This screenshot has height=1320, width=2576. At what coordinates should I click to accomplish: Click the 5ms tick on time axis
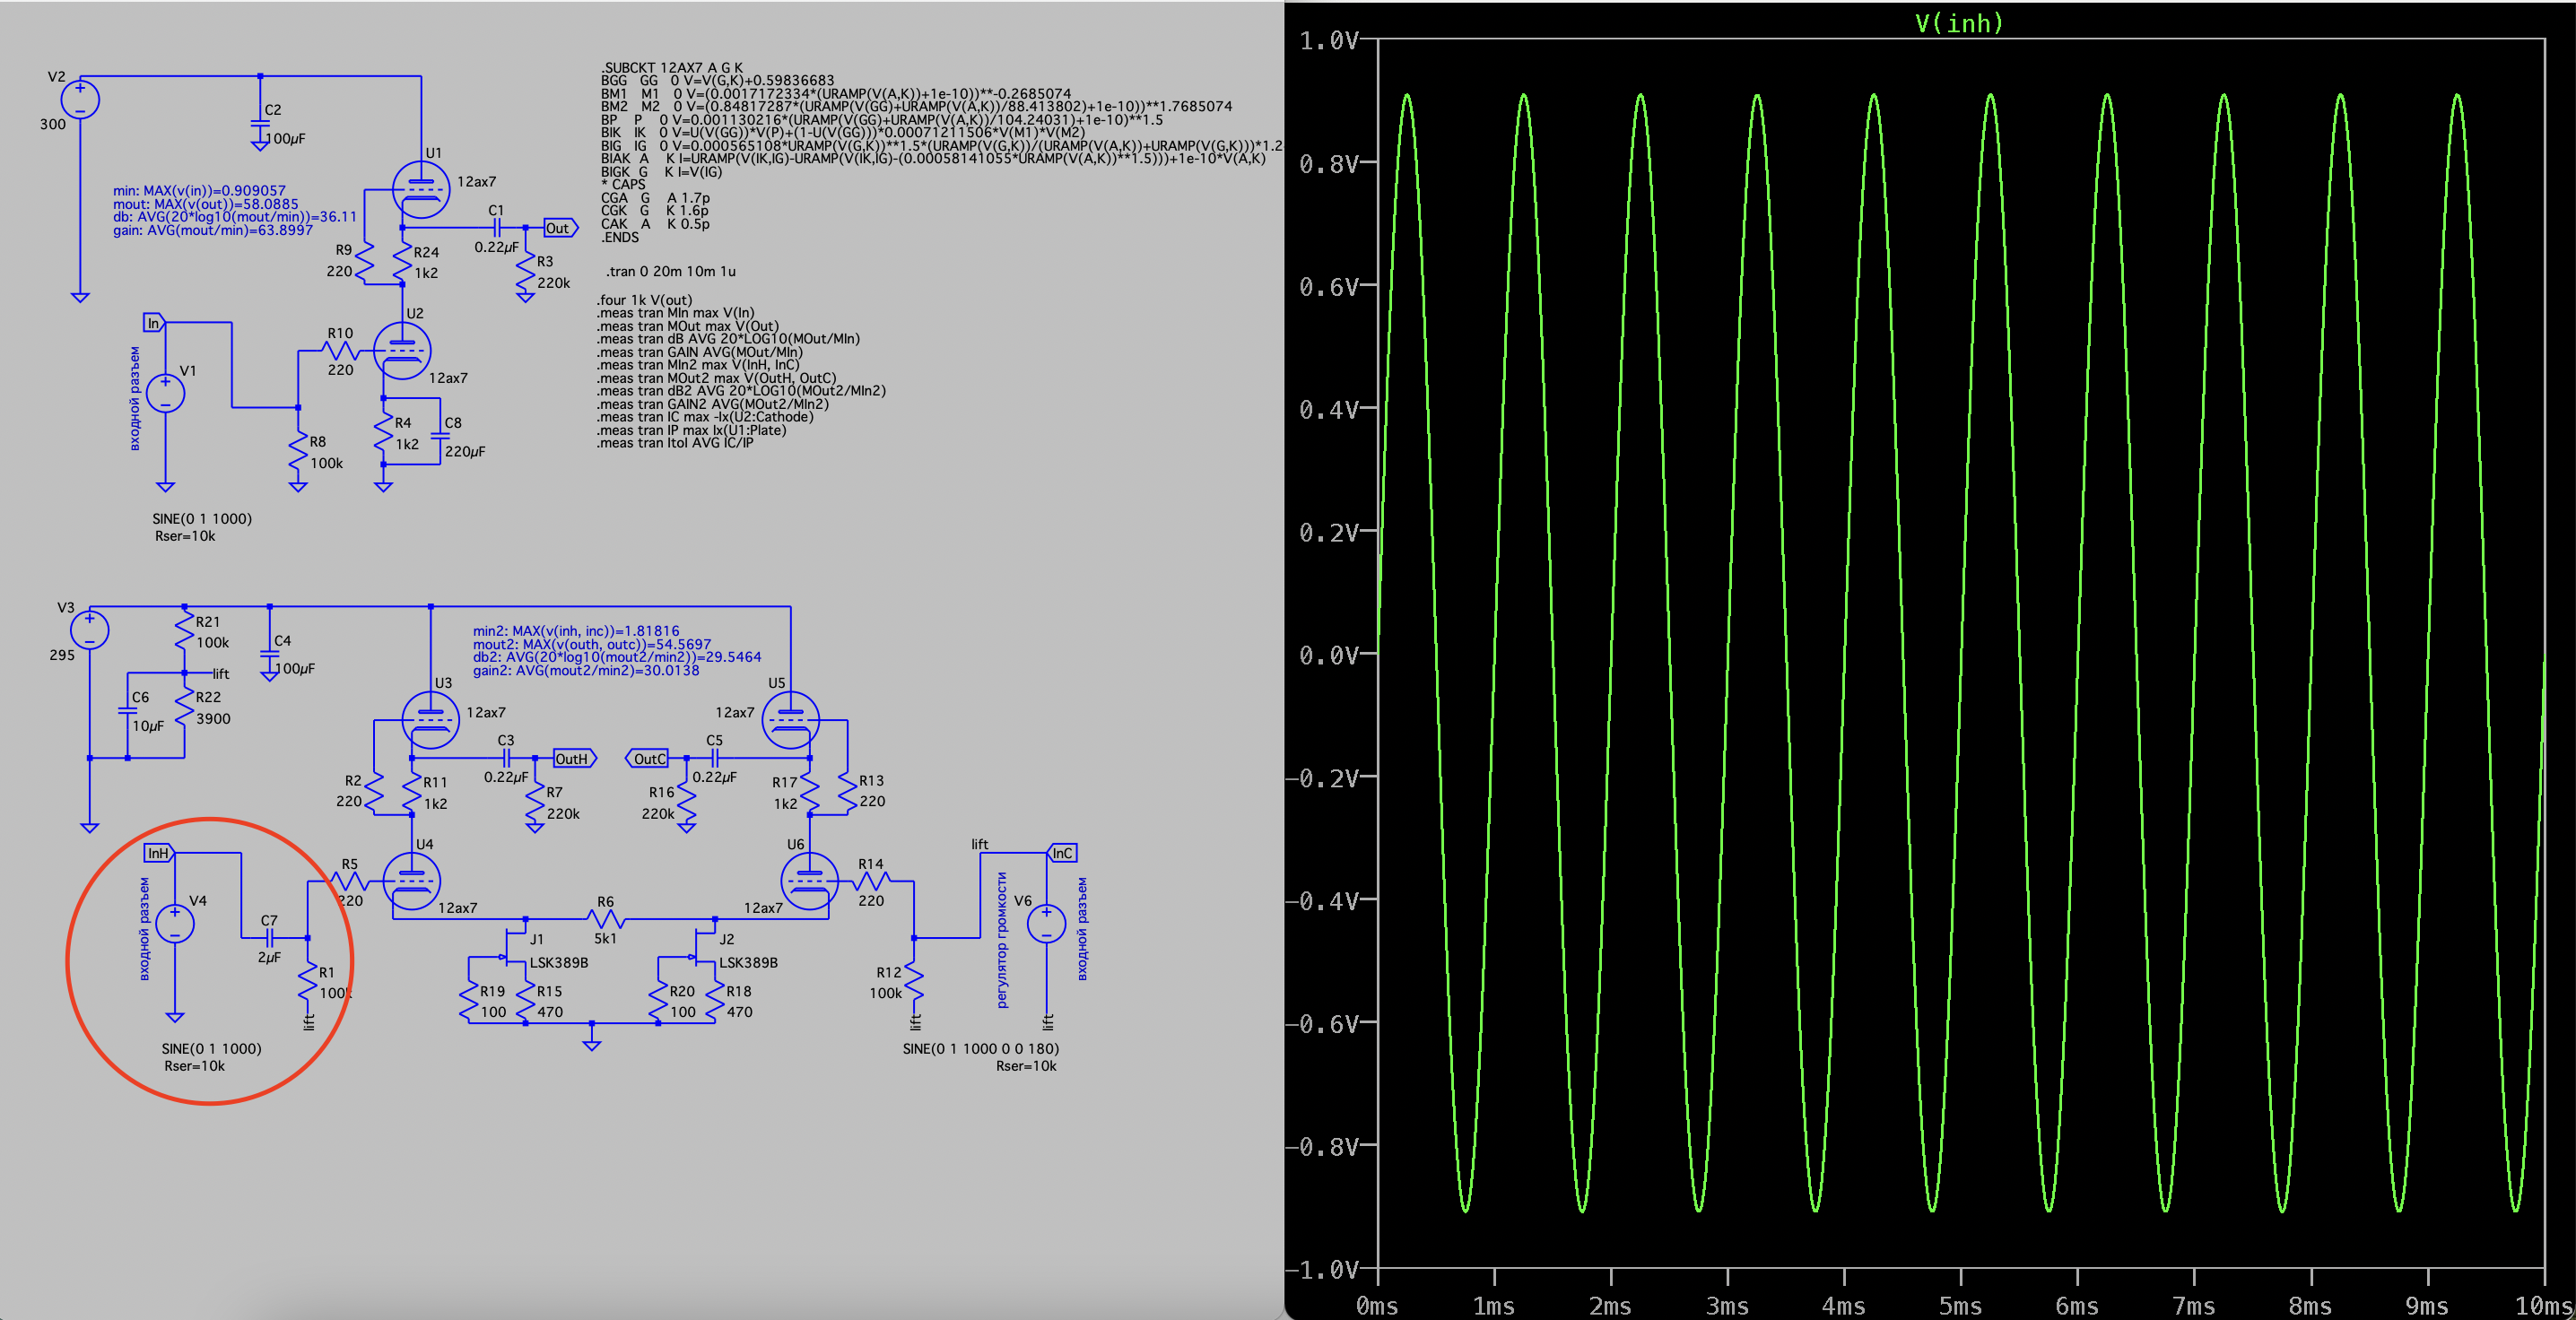click(1959, 1306)
